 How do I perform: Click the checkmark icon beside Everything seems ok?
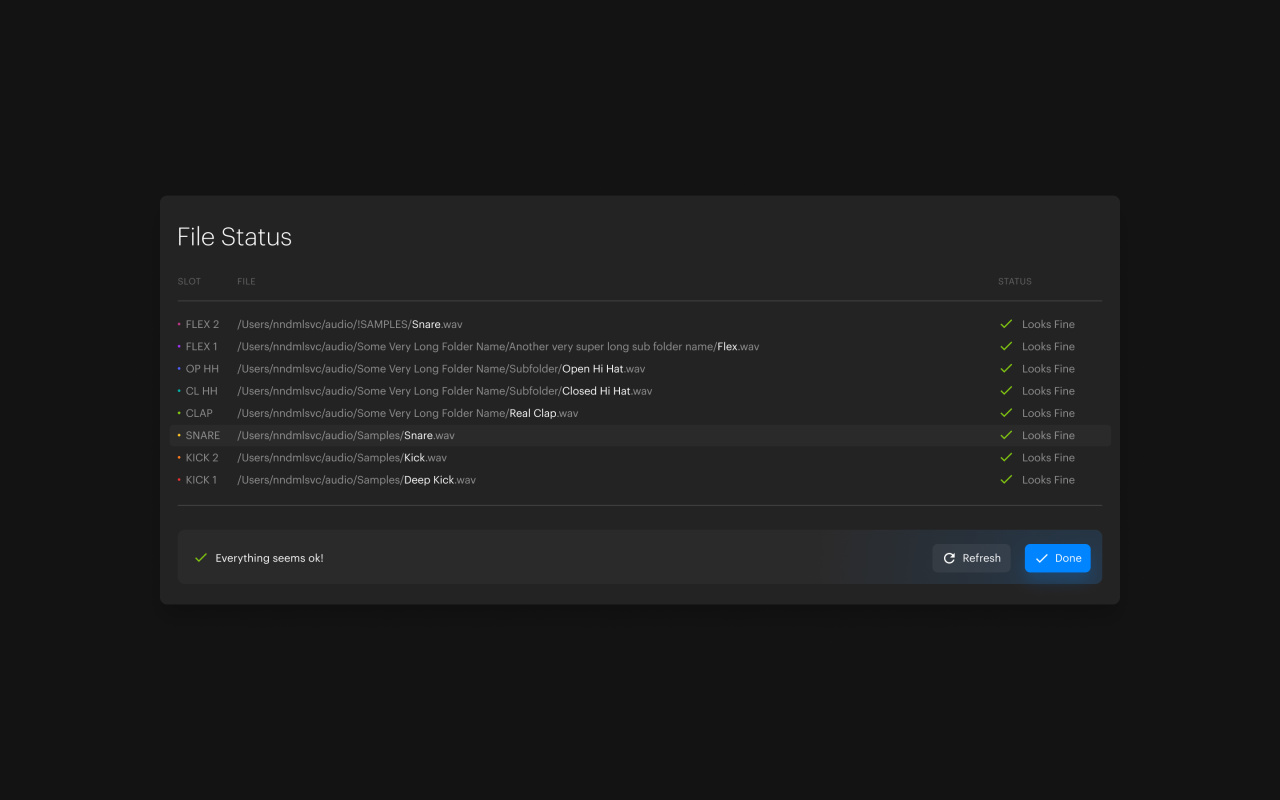pos(201,558)
